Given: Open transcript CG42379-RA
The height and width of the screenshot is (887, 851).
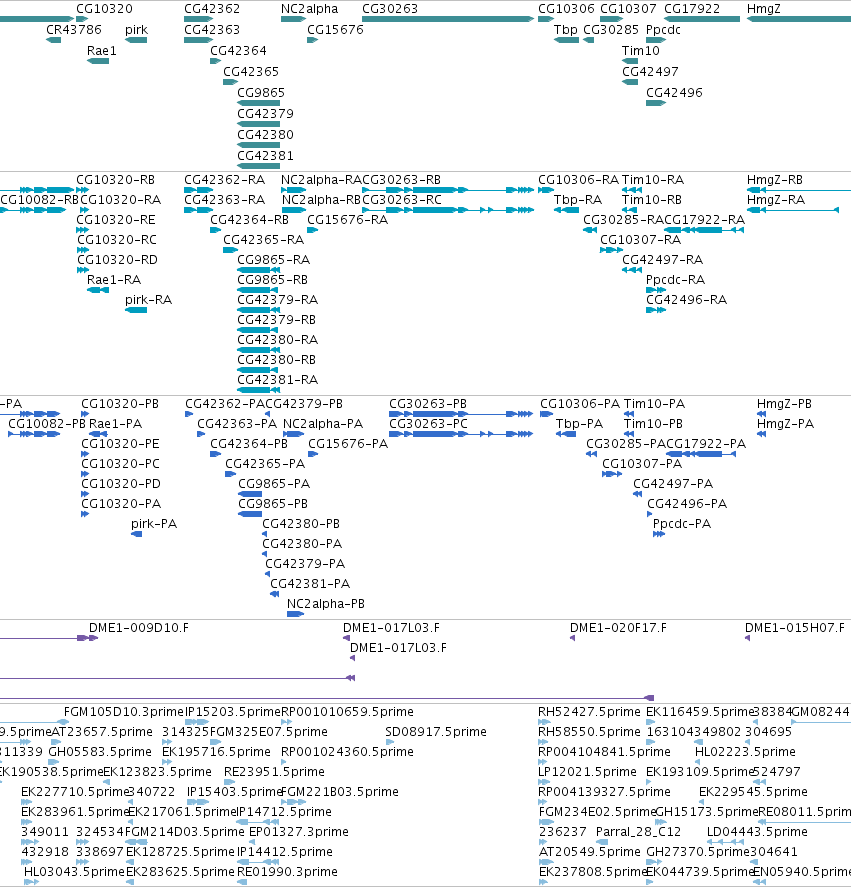Looking at the screenshot, I should click(x=277, y=299).
